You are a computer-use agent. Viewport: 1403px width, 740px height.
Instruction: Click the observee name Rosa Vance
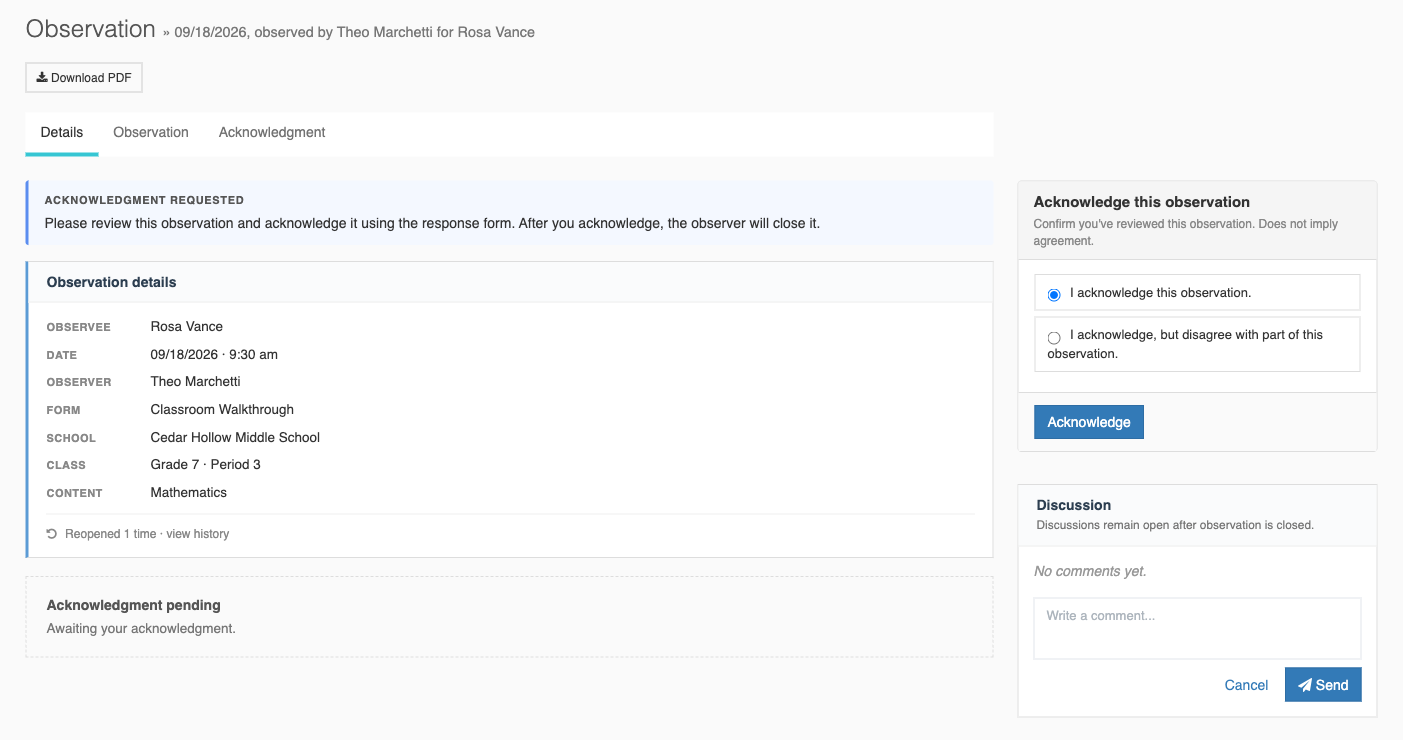(x=187, y=327)
